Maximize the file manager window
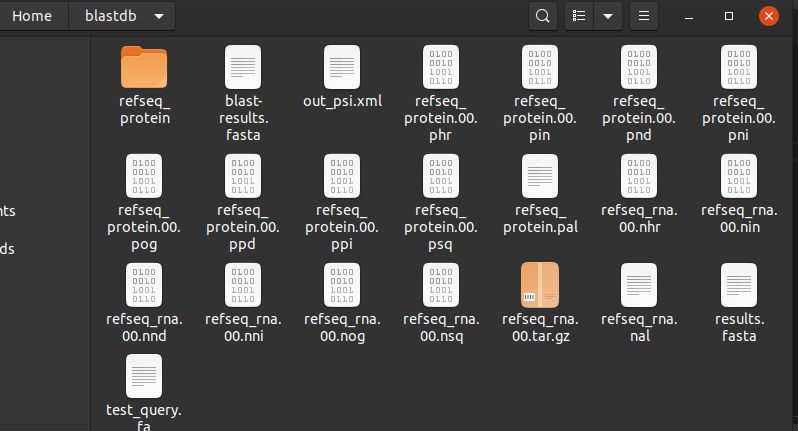The width and height of the screenshot is (798, 431). 729,16
